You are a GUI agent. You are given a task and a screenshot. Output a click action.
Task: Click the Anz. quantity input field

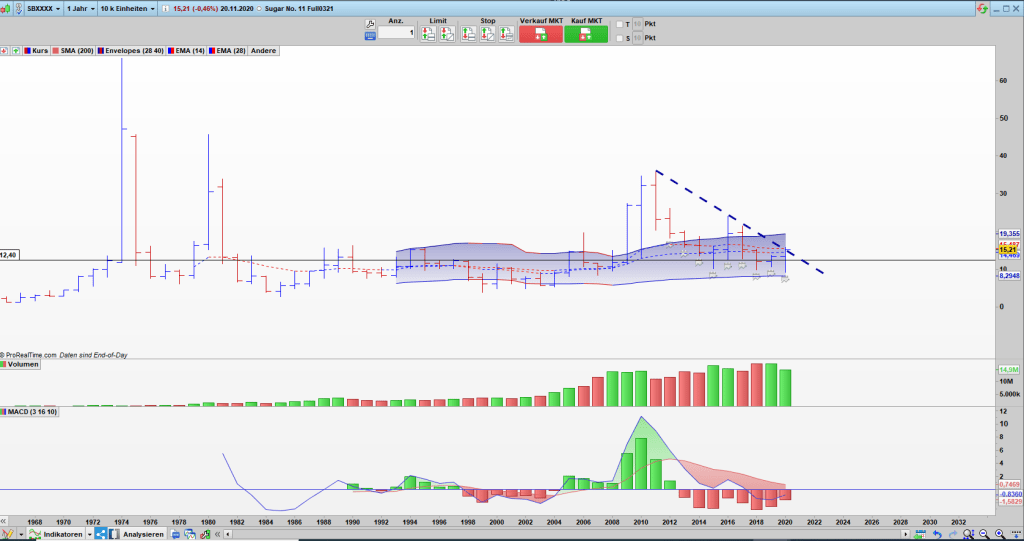click(396, 33)
